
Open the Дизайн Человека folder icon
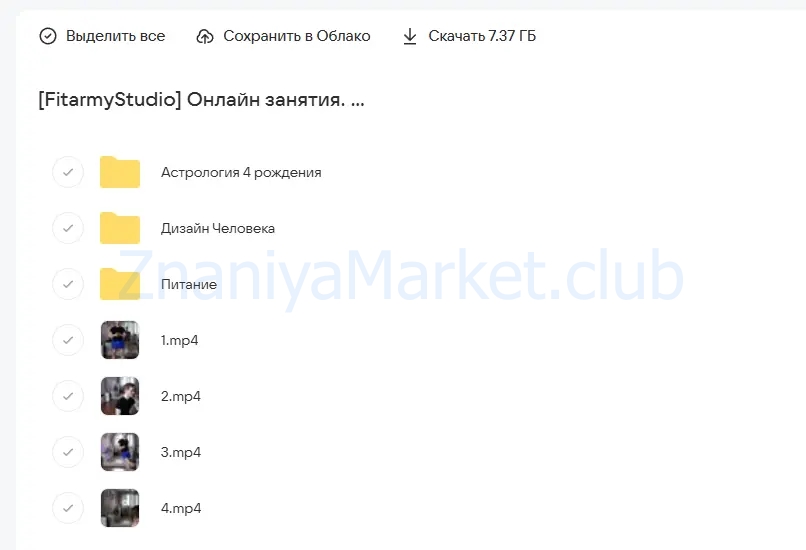click(x=120, y=228)
